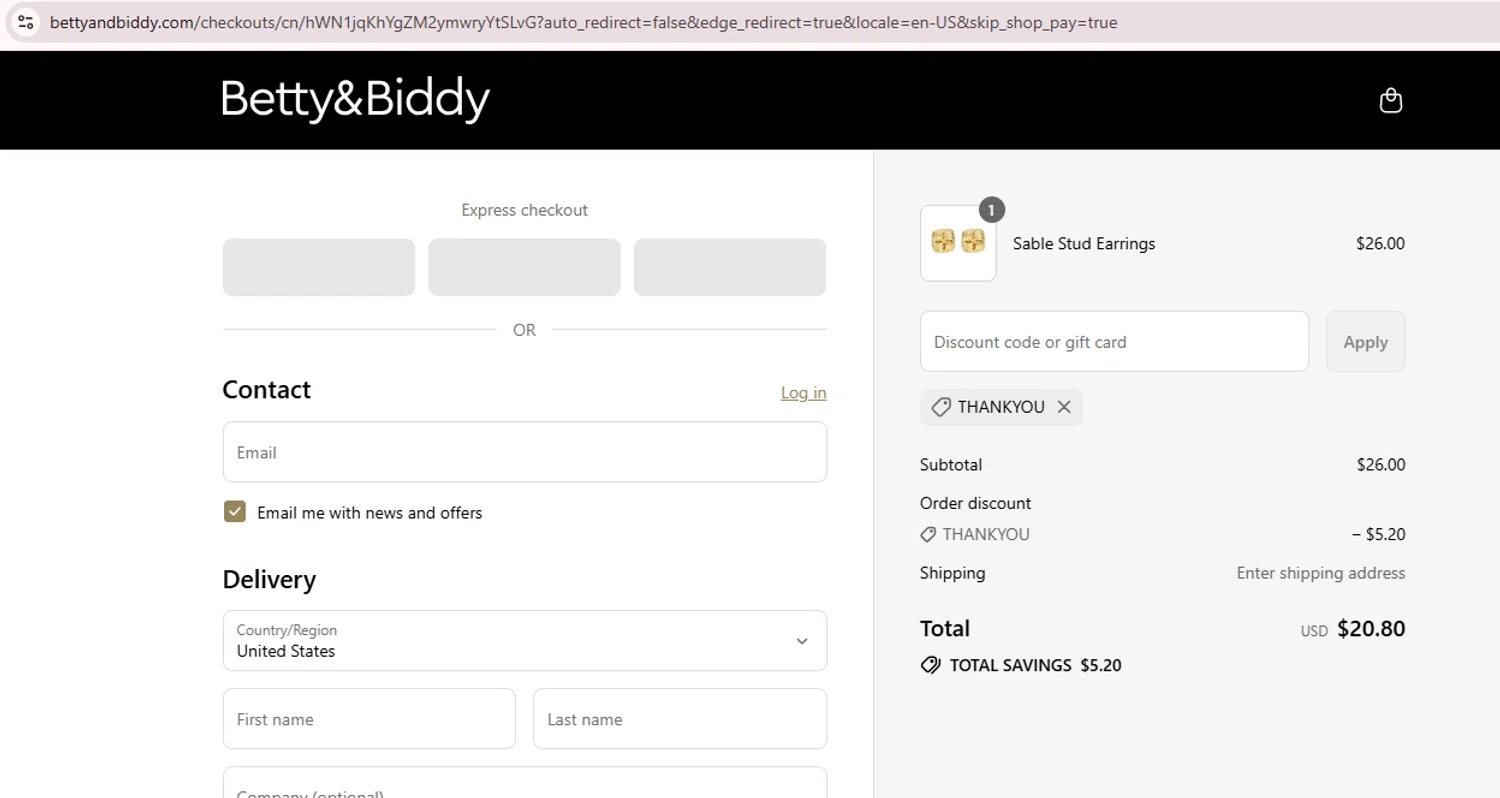The image size is (1500, 798).
Task: Click the browser address bar URL
Action: pos(583,22)
